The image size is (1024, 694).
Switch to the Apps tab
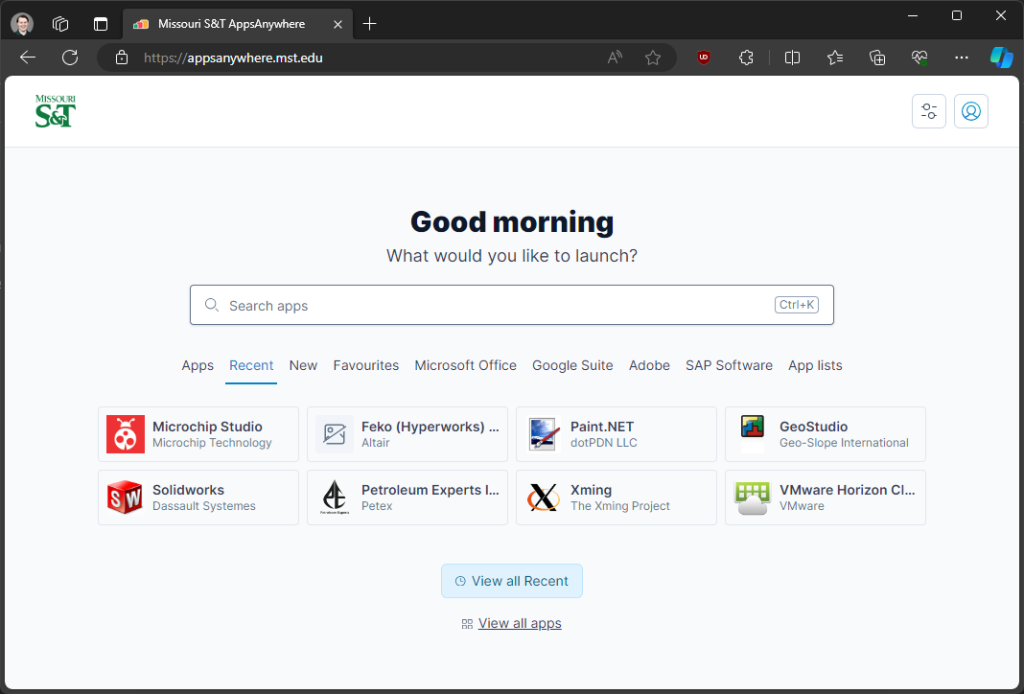[197, 366]
